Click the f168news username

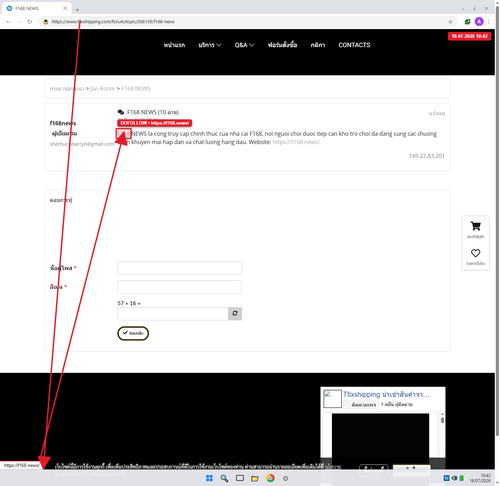coord(63,123)
